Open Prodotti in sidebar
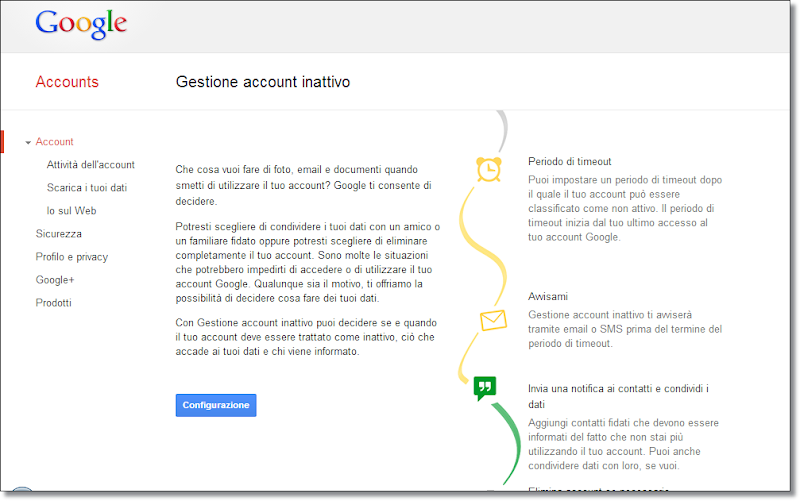 click(54, 303)
